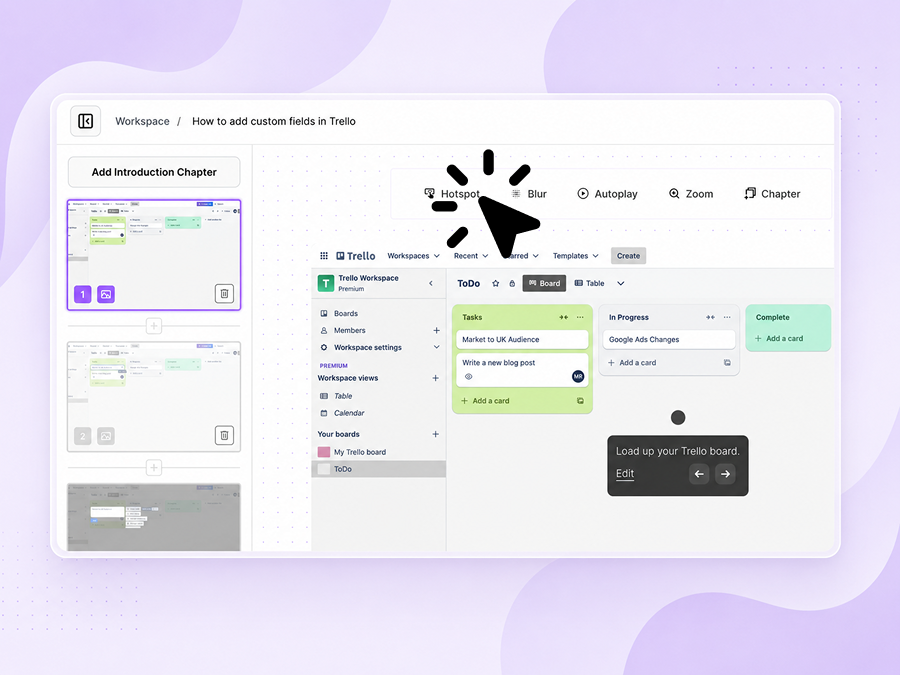This screenshot has width=900, height=675.
Task: Expand Workspace settings chevron
Action: click(x=436, y=347)
